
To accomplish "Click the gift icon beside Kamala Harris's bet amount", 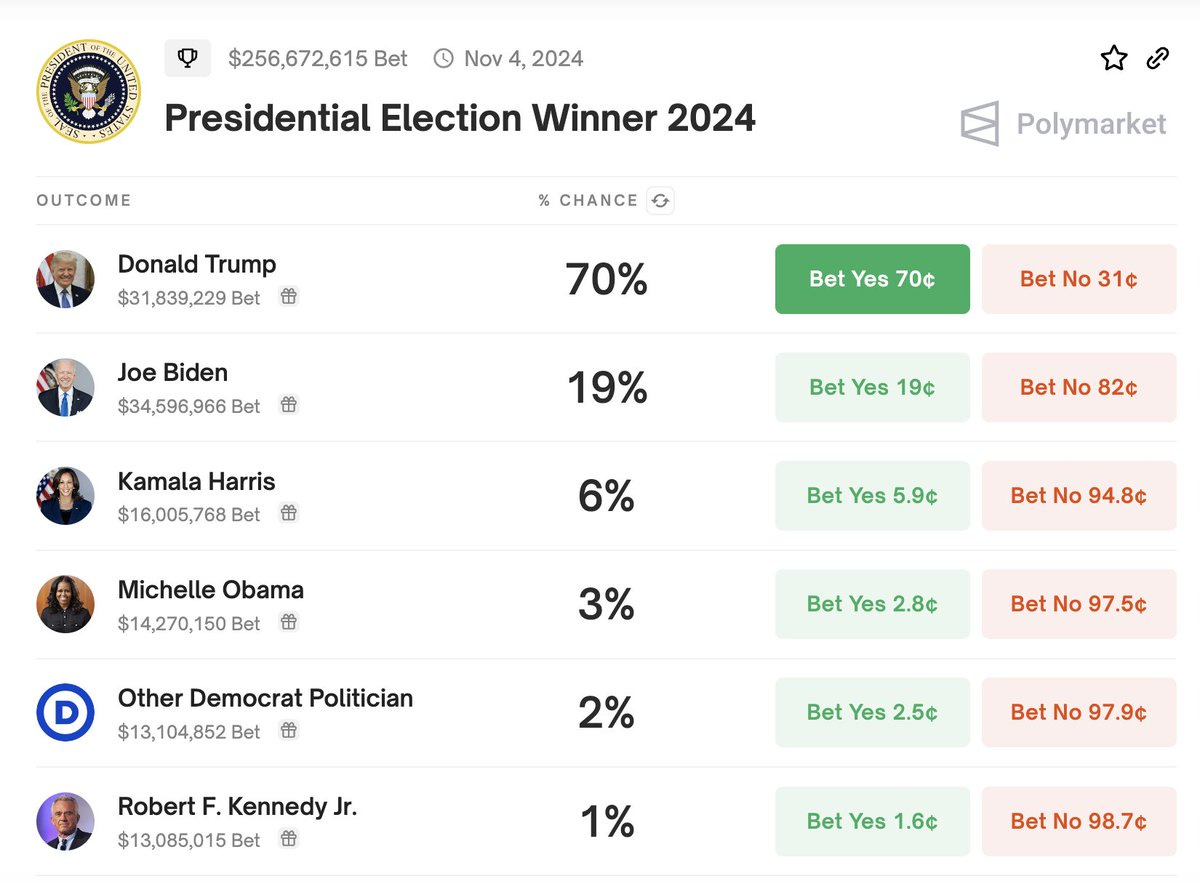I will 288,513.
